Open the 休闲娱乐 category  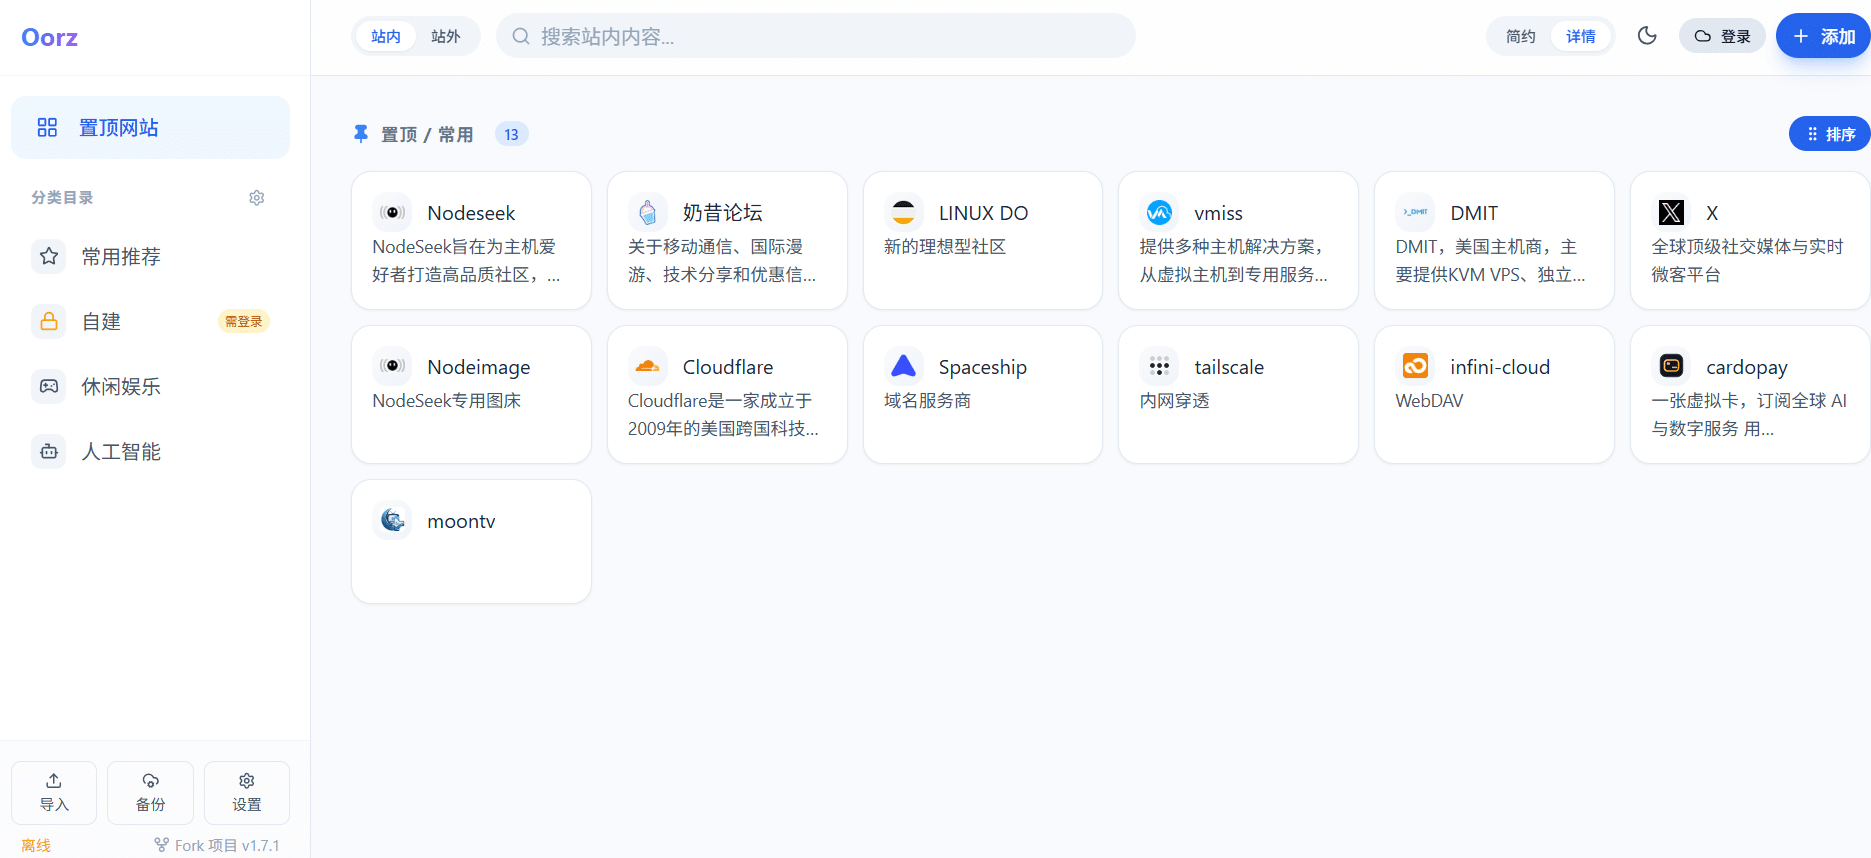pos(151,387)
